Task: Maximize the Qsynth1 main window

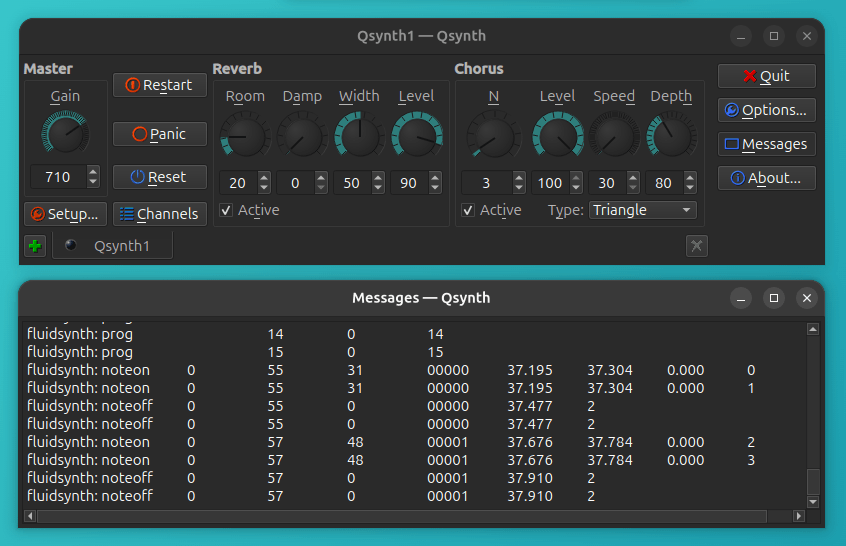Action: coord(774,36)
